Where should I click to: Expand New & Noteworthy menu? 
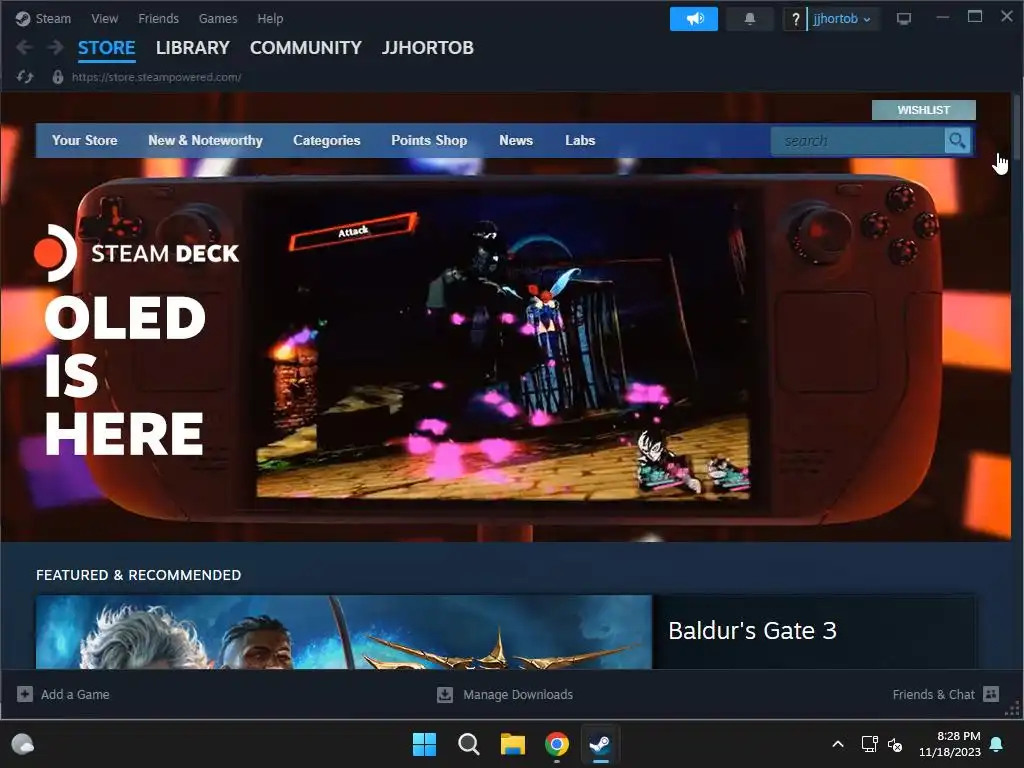(205, 140)
